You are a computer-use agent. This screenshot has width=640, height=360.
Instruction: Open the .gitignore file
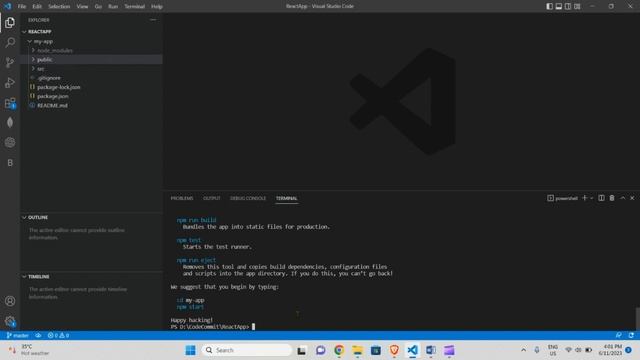click(x=92, y=78)
